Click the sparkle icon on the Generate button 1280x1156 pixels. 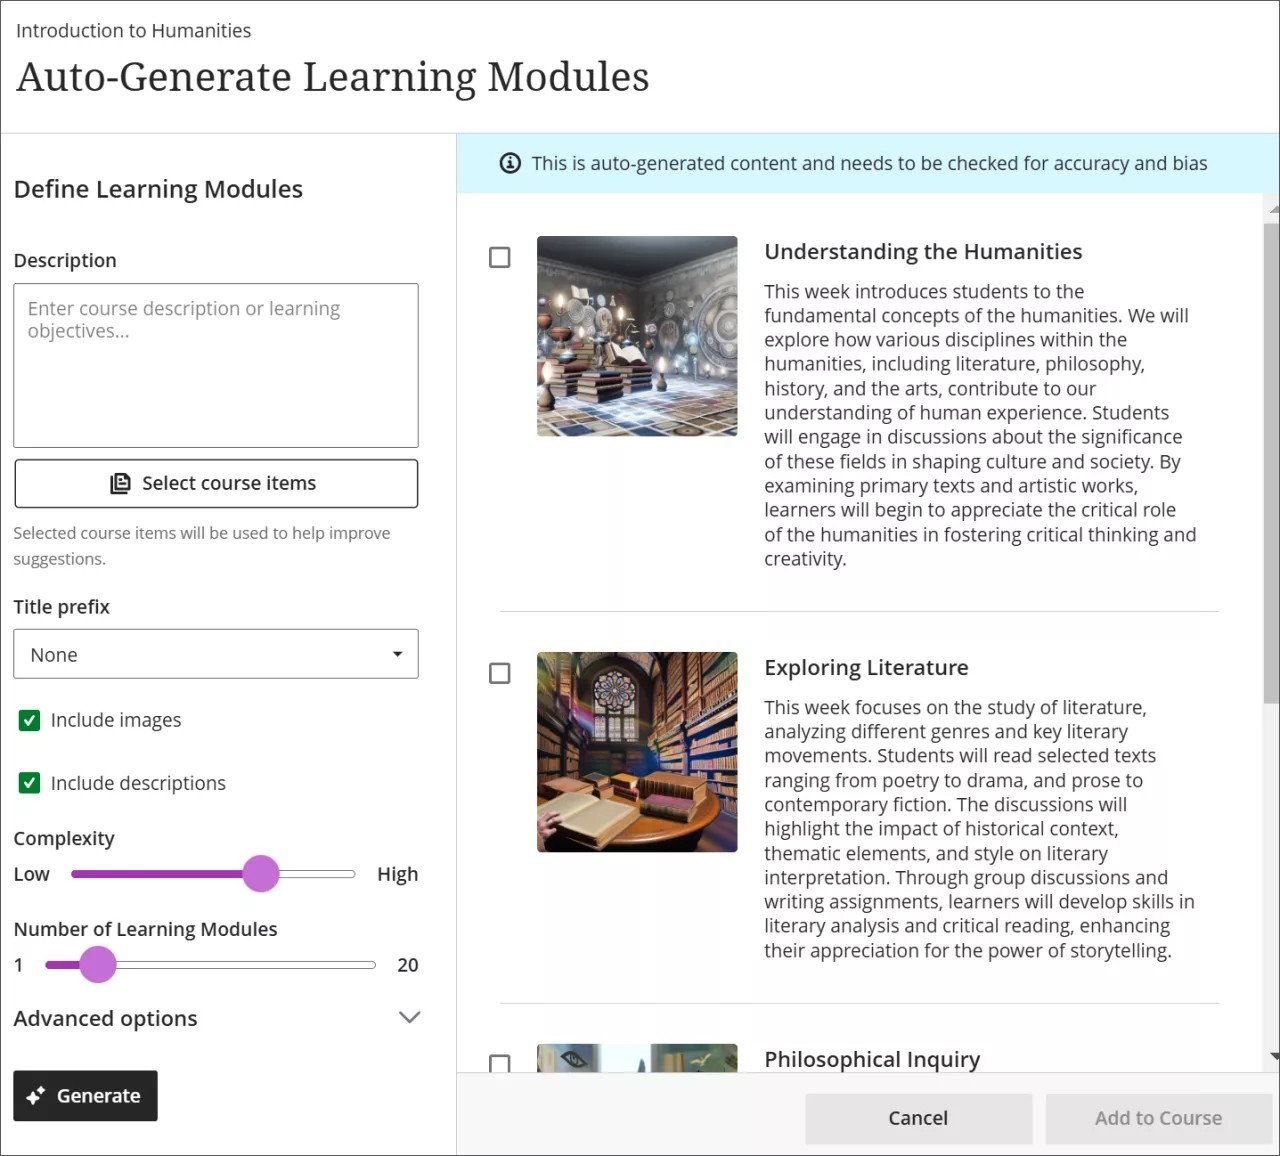pyautogui.click(x=36, y=1095)
